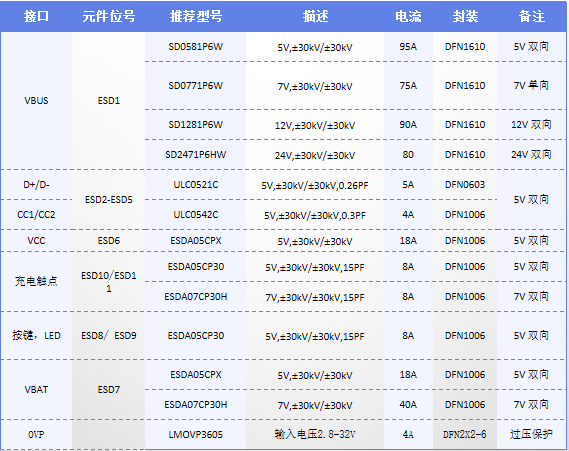
Task: Click the SD0771P6W model cell
Action: click(196, 86)
